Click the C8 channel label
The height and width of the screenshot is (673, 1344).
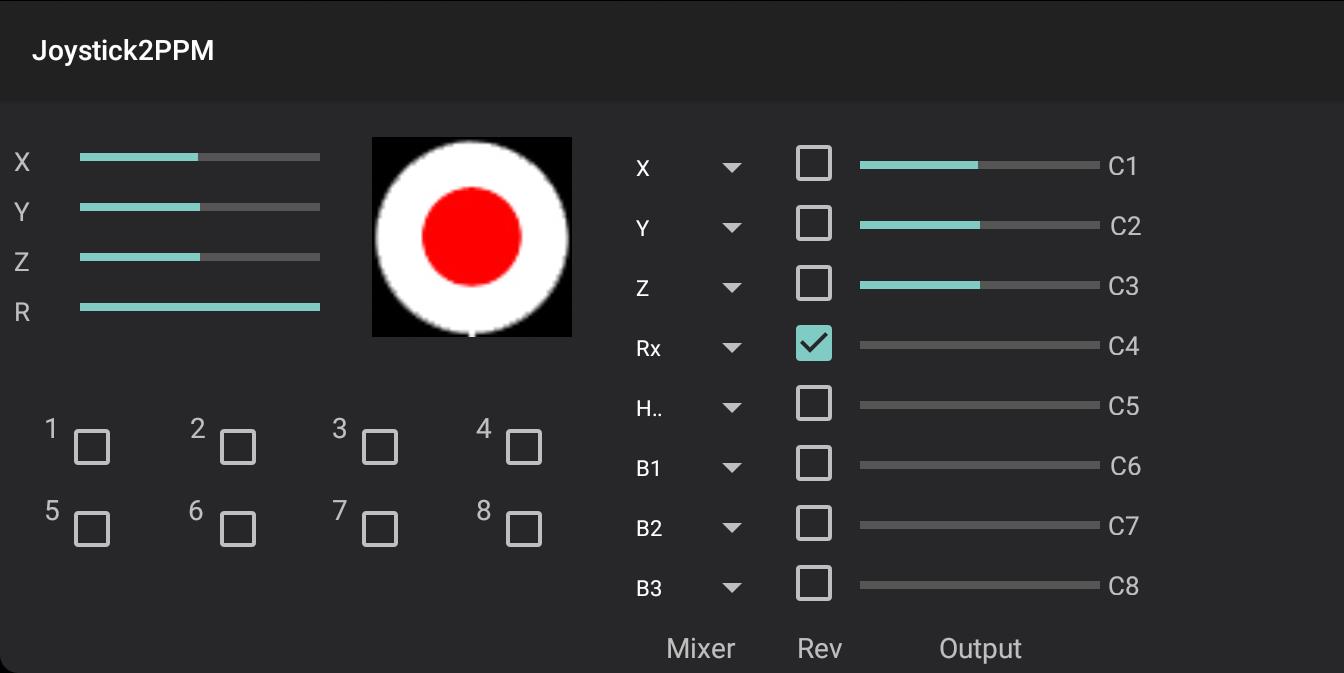[x=1124, y=586]
